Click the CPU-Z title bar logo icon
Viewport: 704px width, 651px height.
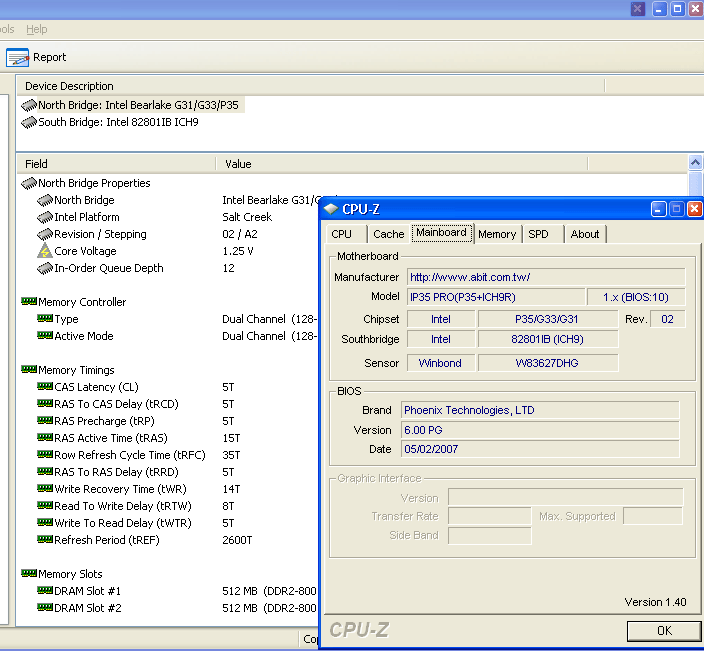click(x=331, y=209)
